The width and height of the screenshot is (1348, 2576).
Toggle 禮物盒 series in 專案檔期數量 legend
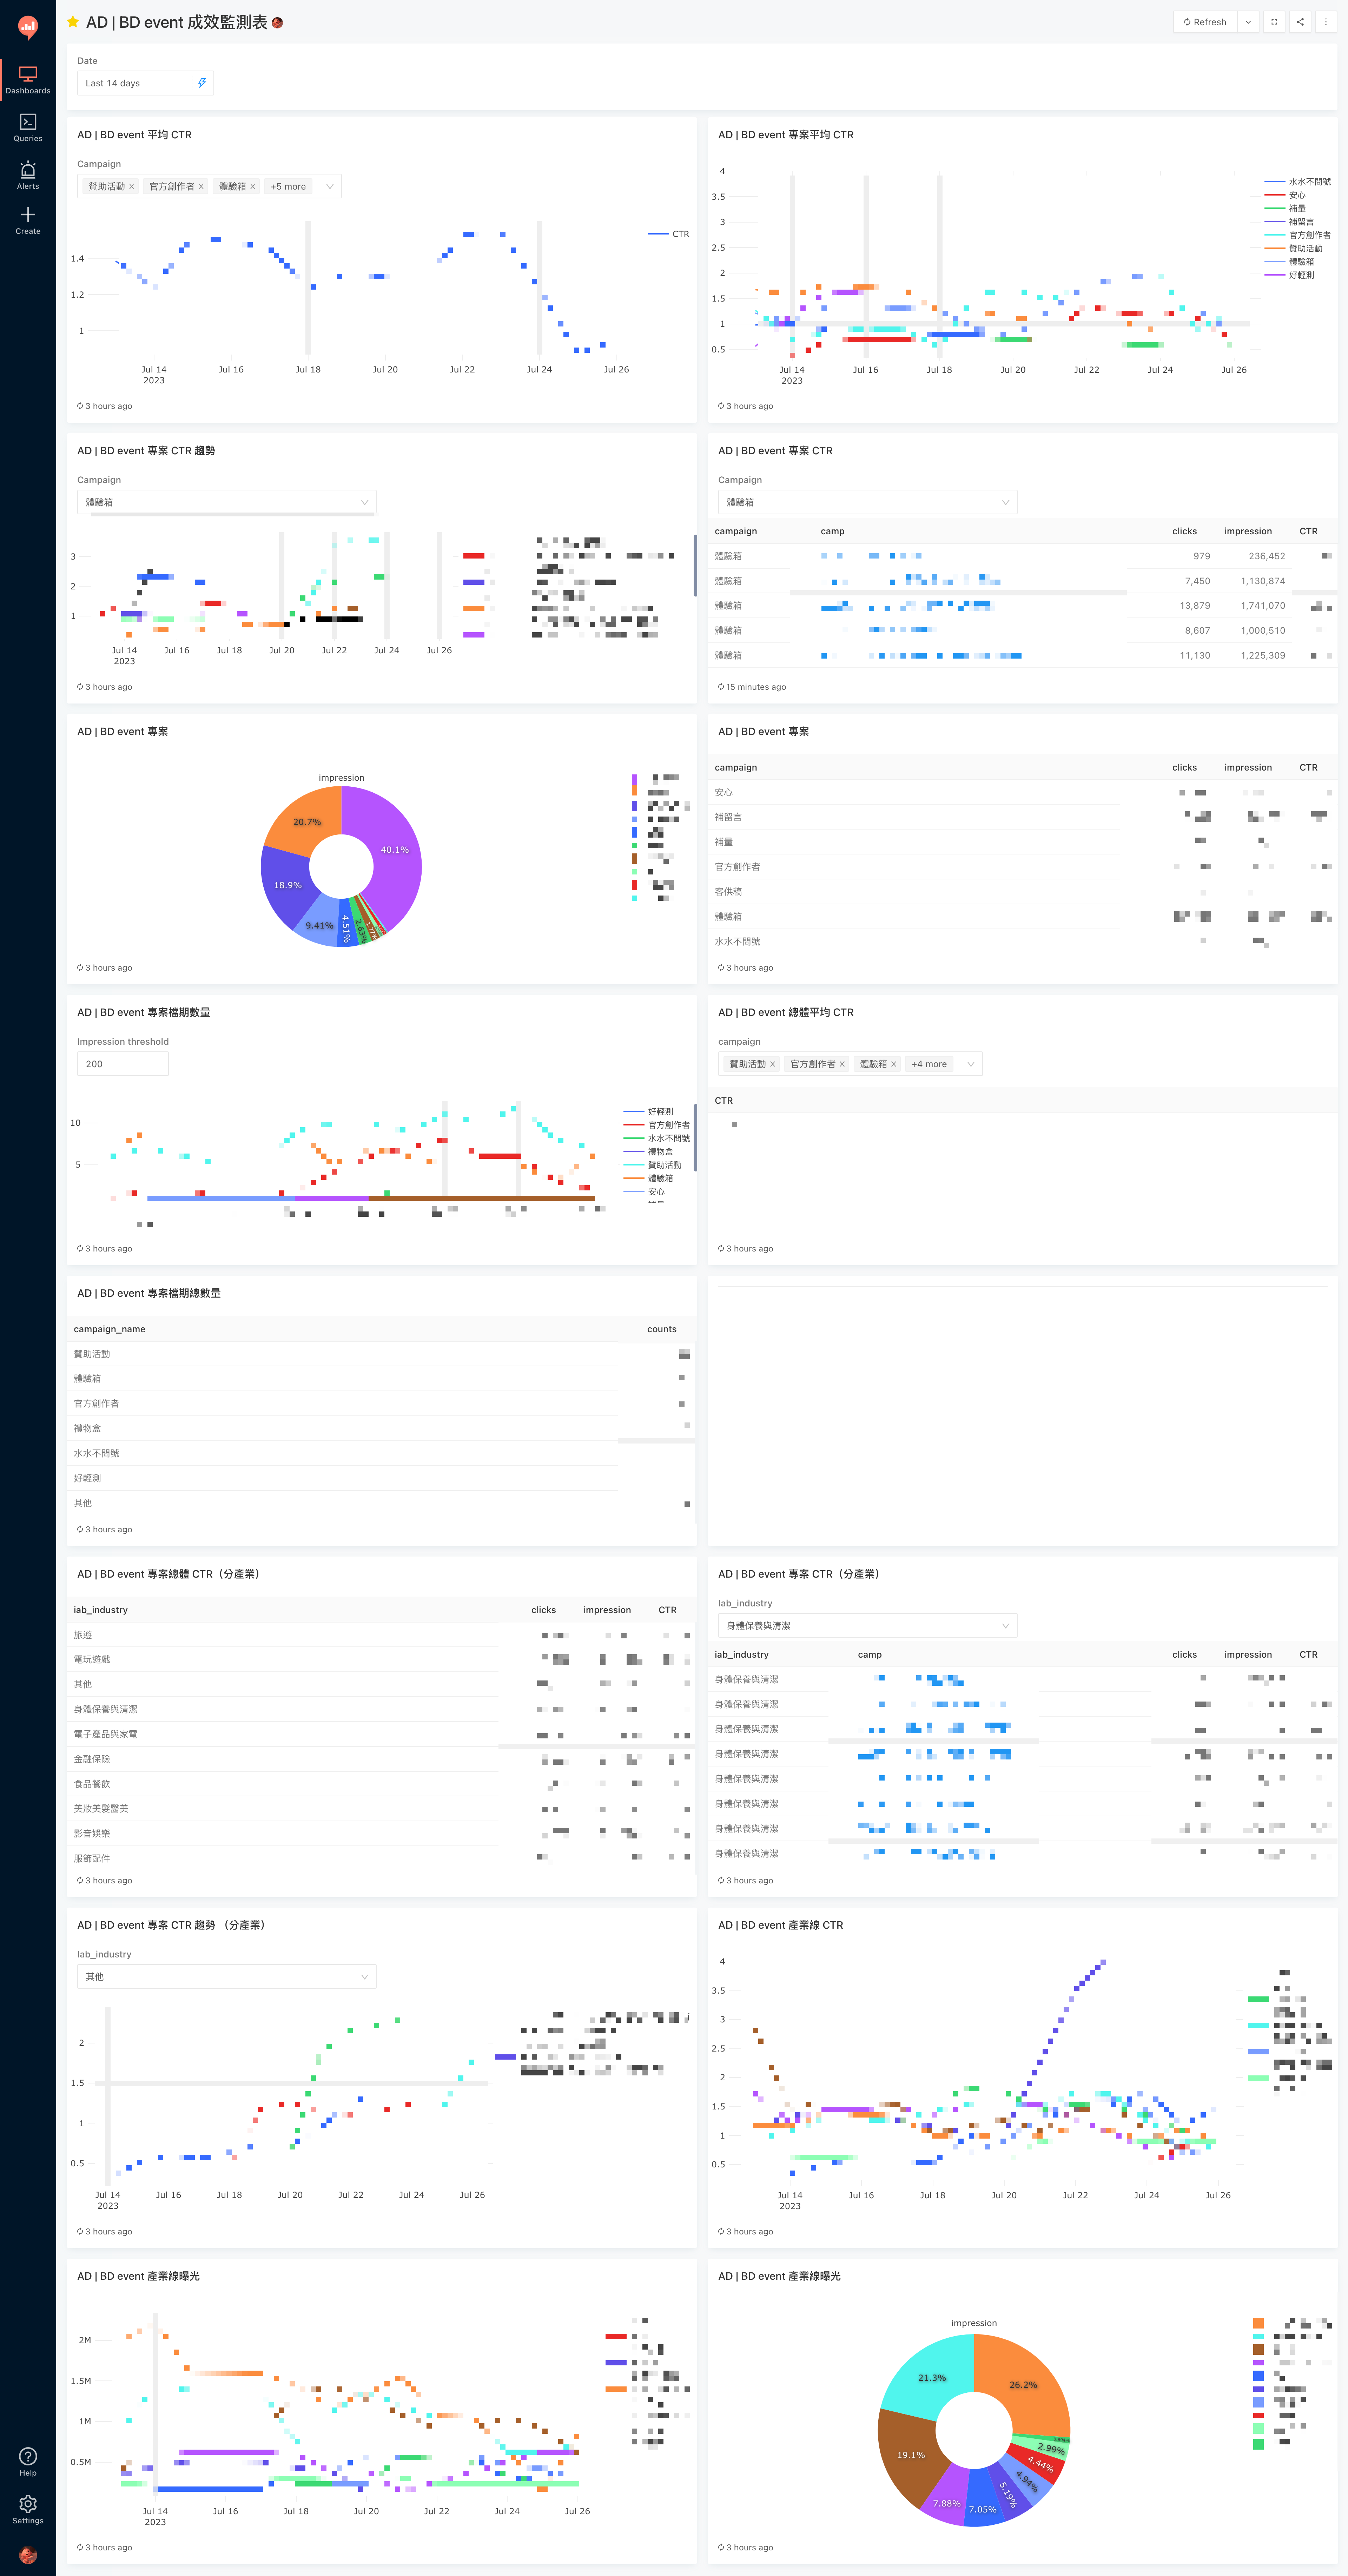coord(648,1152)
